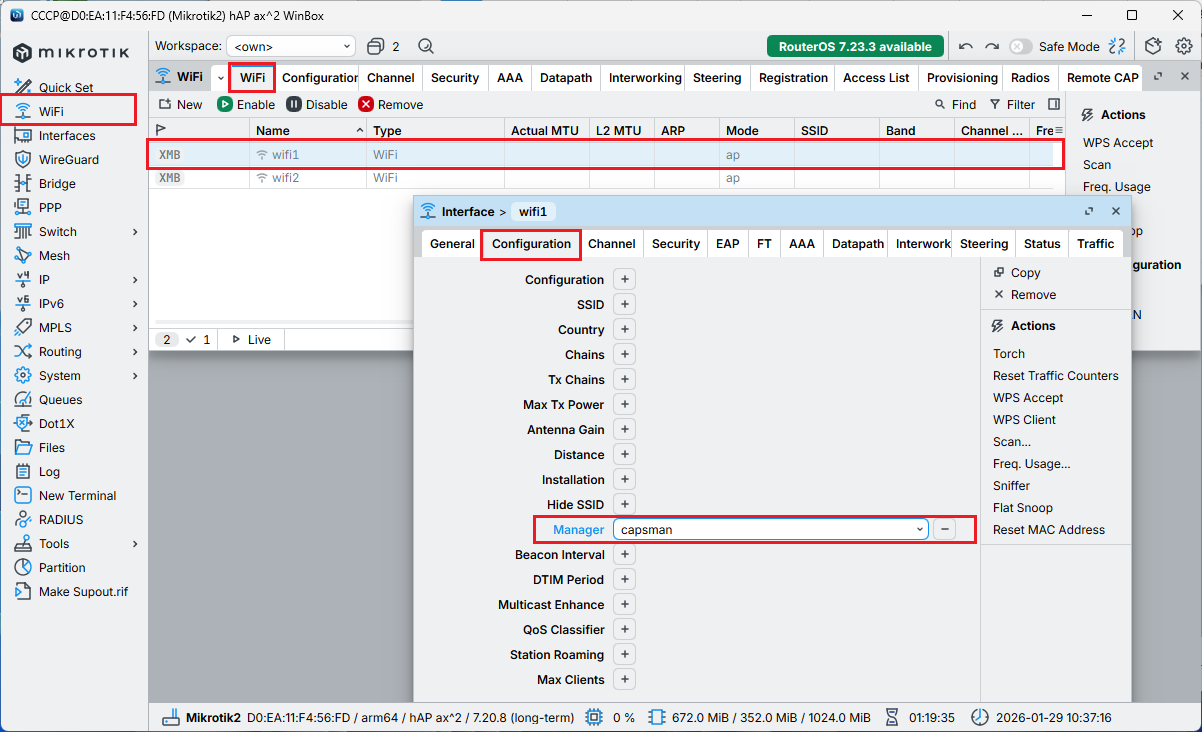The width and height of the screenshot is (1202, 732).
Task: Click Disable button in WiFi toolbar
Action: [x=317, y=104]
